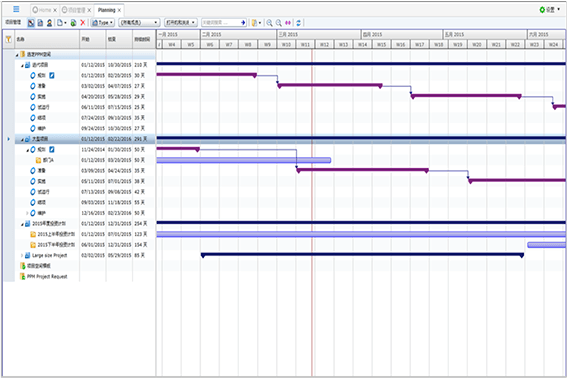Viewport: 568px width, 380px height.
Task: Click the yellow filter funnel icon
Action: [x=8, y=39]
